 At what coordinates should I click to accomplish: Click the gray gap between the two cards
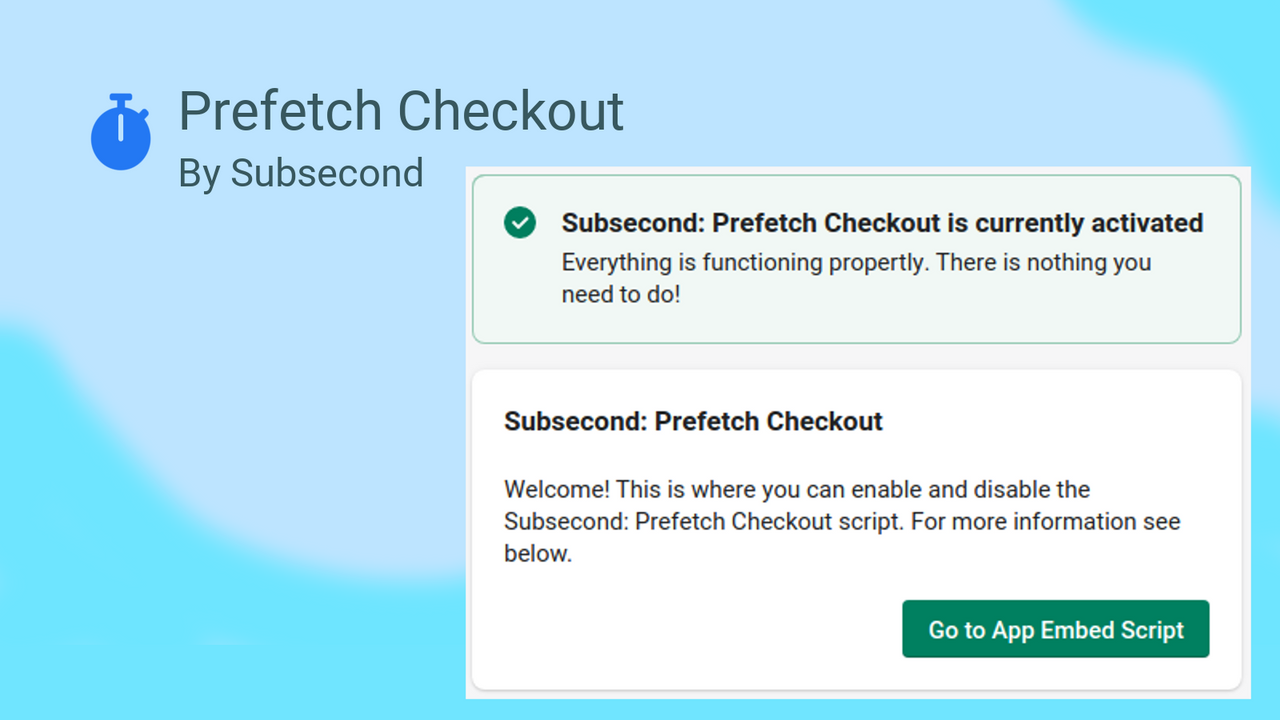point(856,357)
